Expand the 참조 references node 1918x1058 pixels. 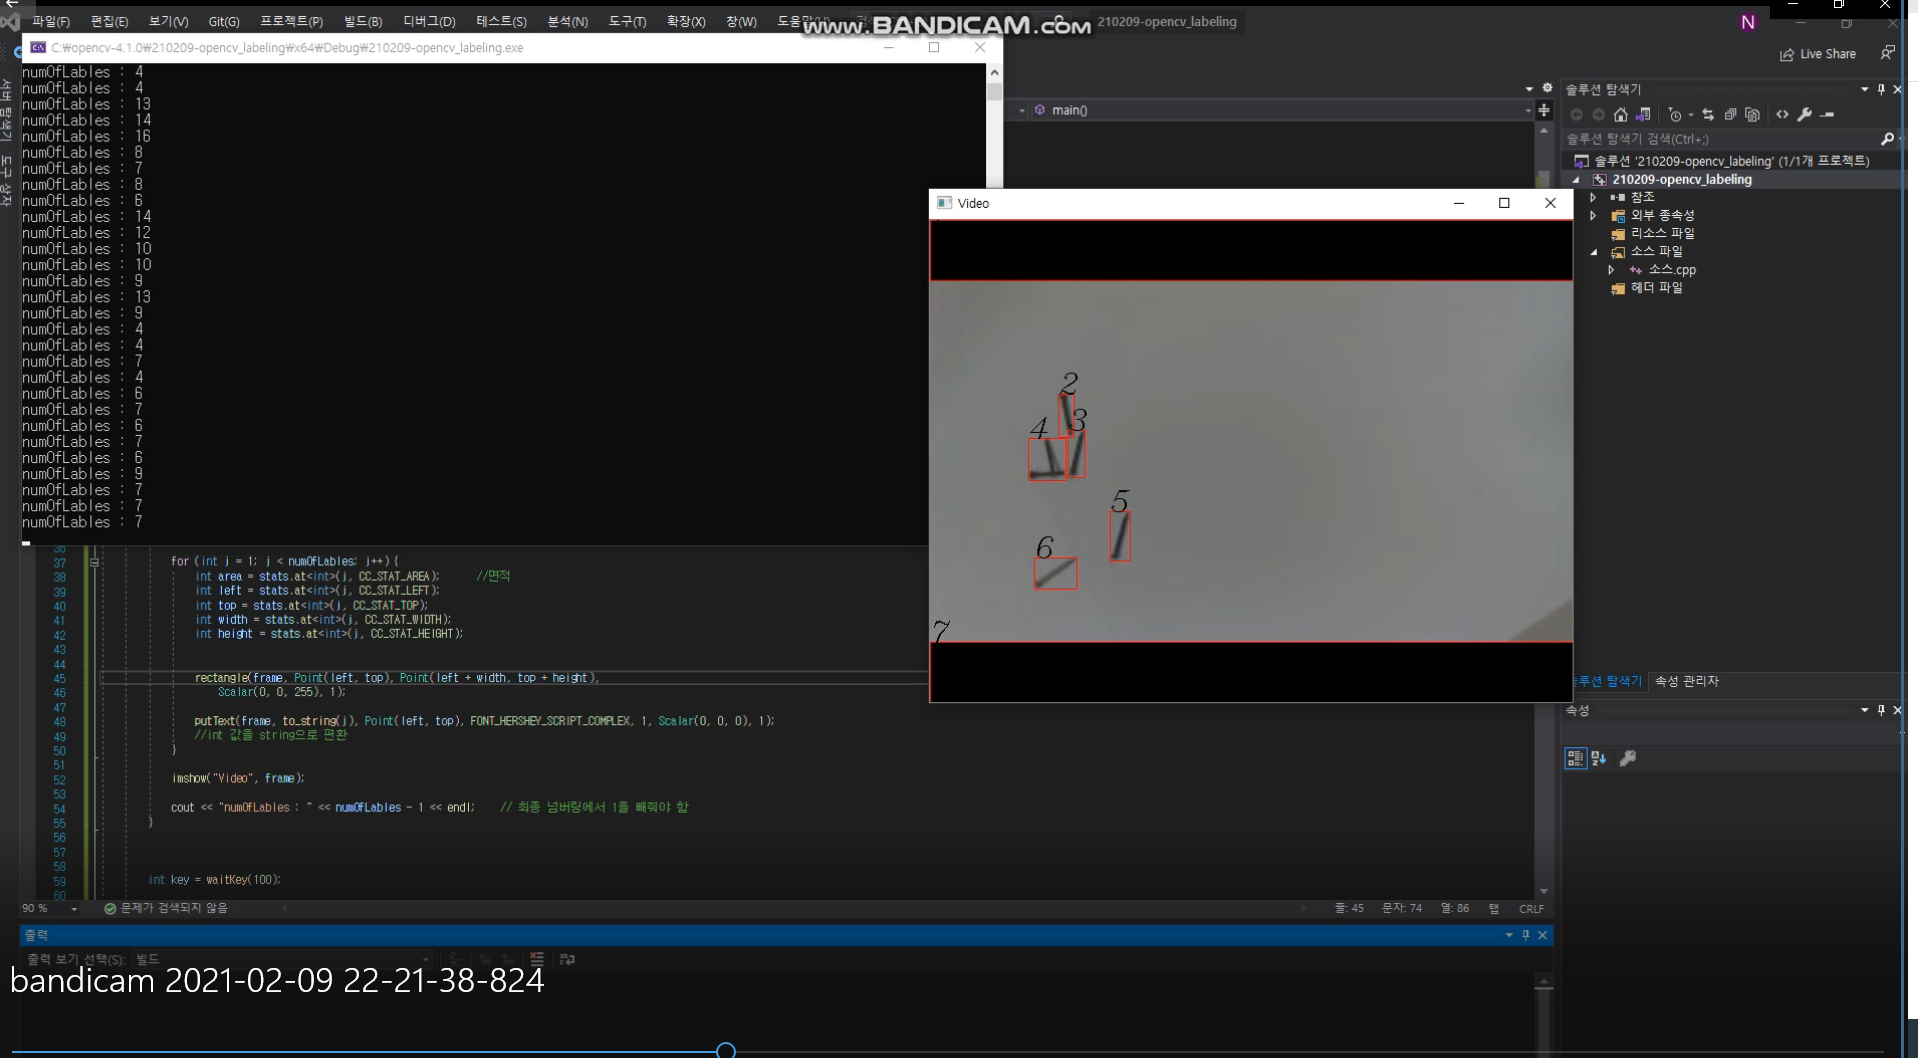1594,198
